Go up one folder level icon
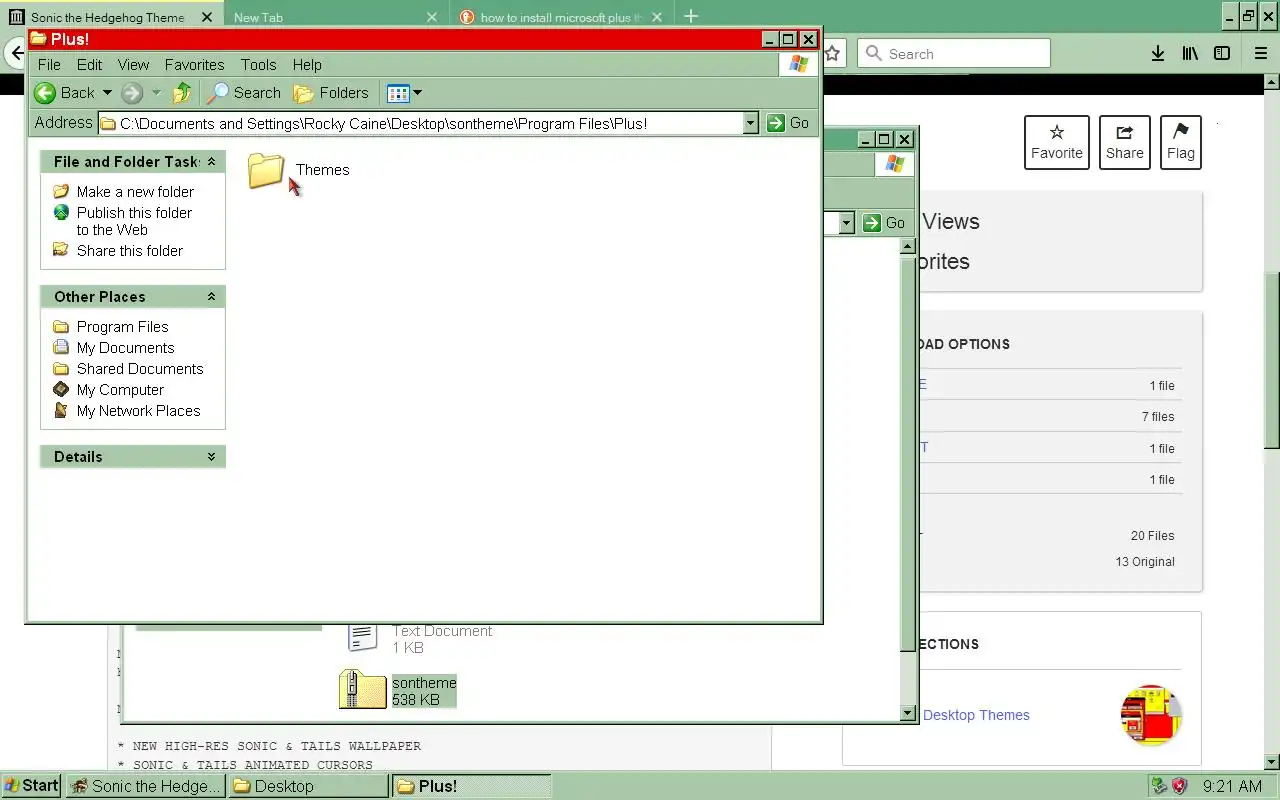Image resolution: width=1280 pixels, height=800 pixels. coord(182,93)
